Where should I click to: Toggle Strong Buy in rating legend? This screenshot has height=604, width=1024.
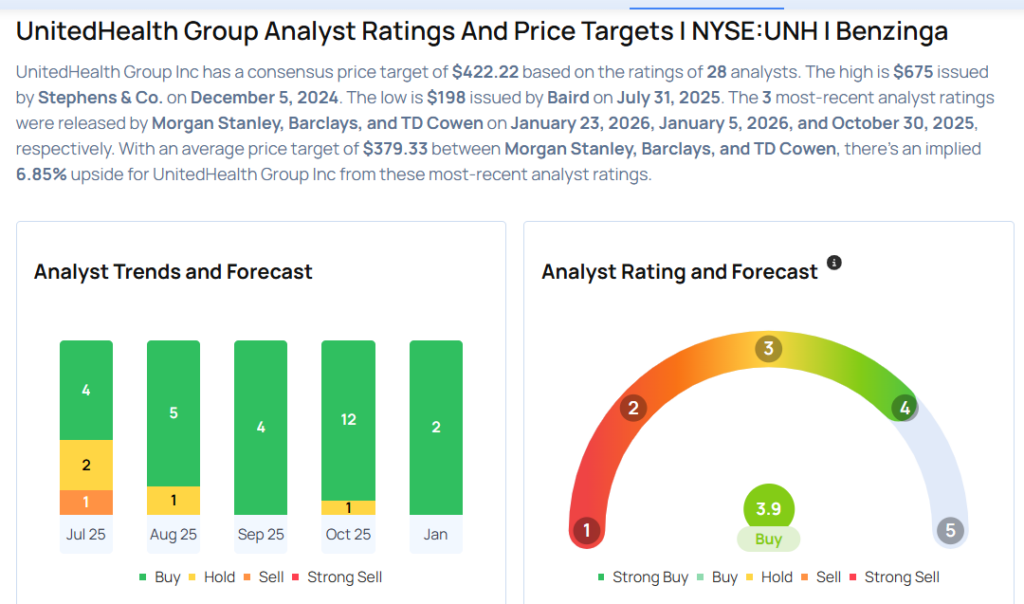tap(642, 577)
